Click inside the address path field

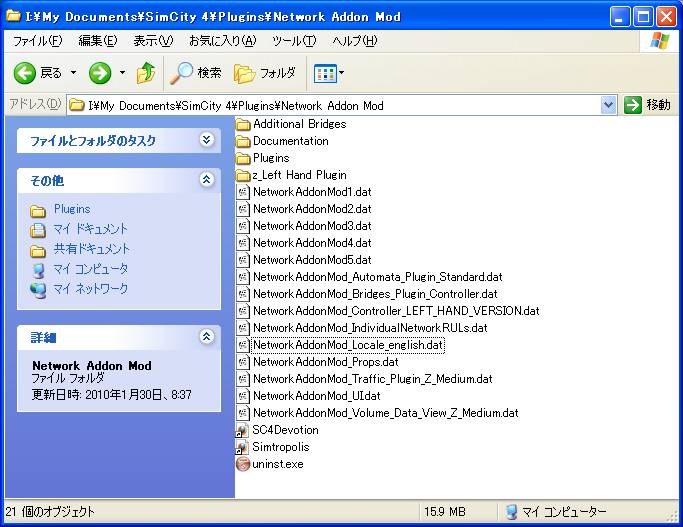point(335,105)
